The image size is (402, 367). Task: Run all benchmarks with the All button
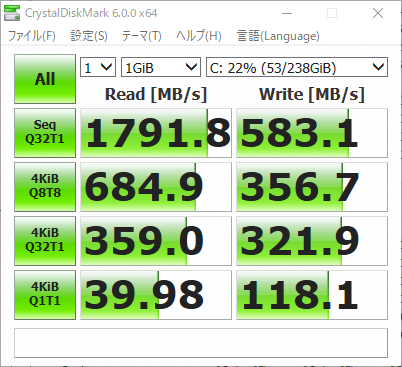(45, 79)
